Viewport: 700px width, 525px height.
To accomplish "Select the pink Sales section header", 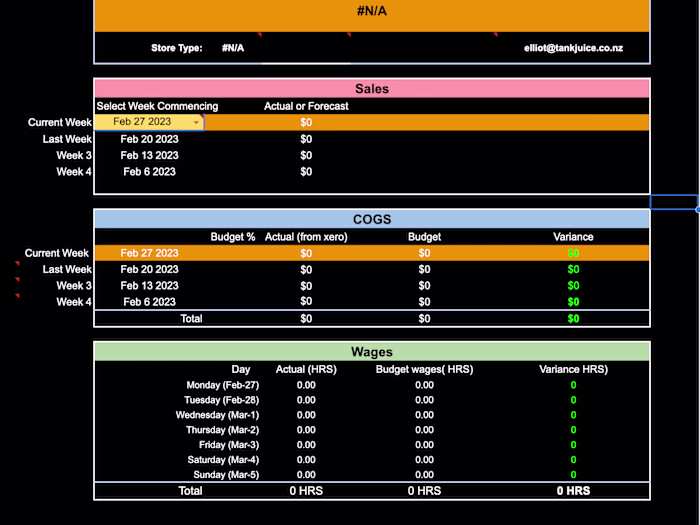I will [x=372, y=88].
